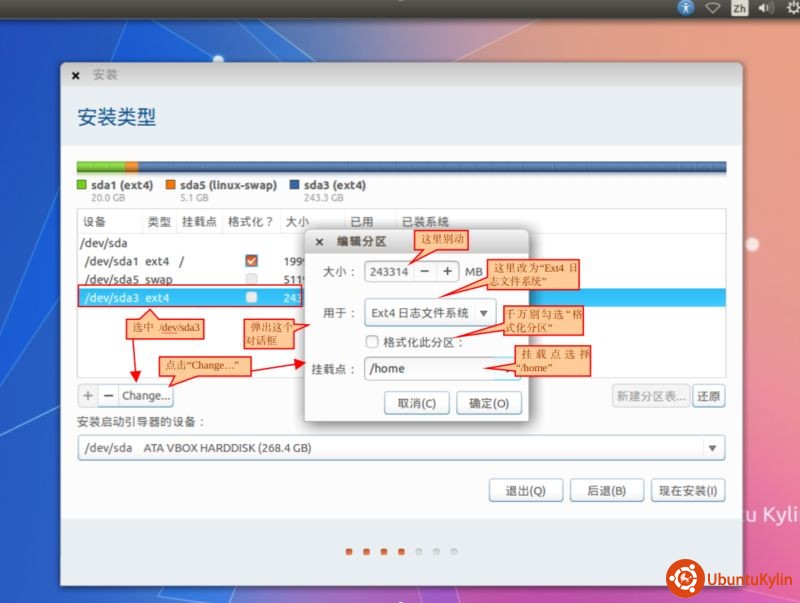800x603 pixels.
Task: Click the plus button to add partition
Action: pyautogui.click(x=88, y=396)
